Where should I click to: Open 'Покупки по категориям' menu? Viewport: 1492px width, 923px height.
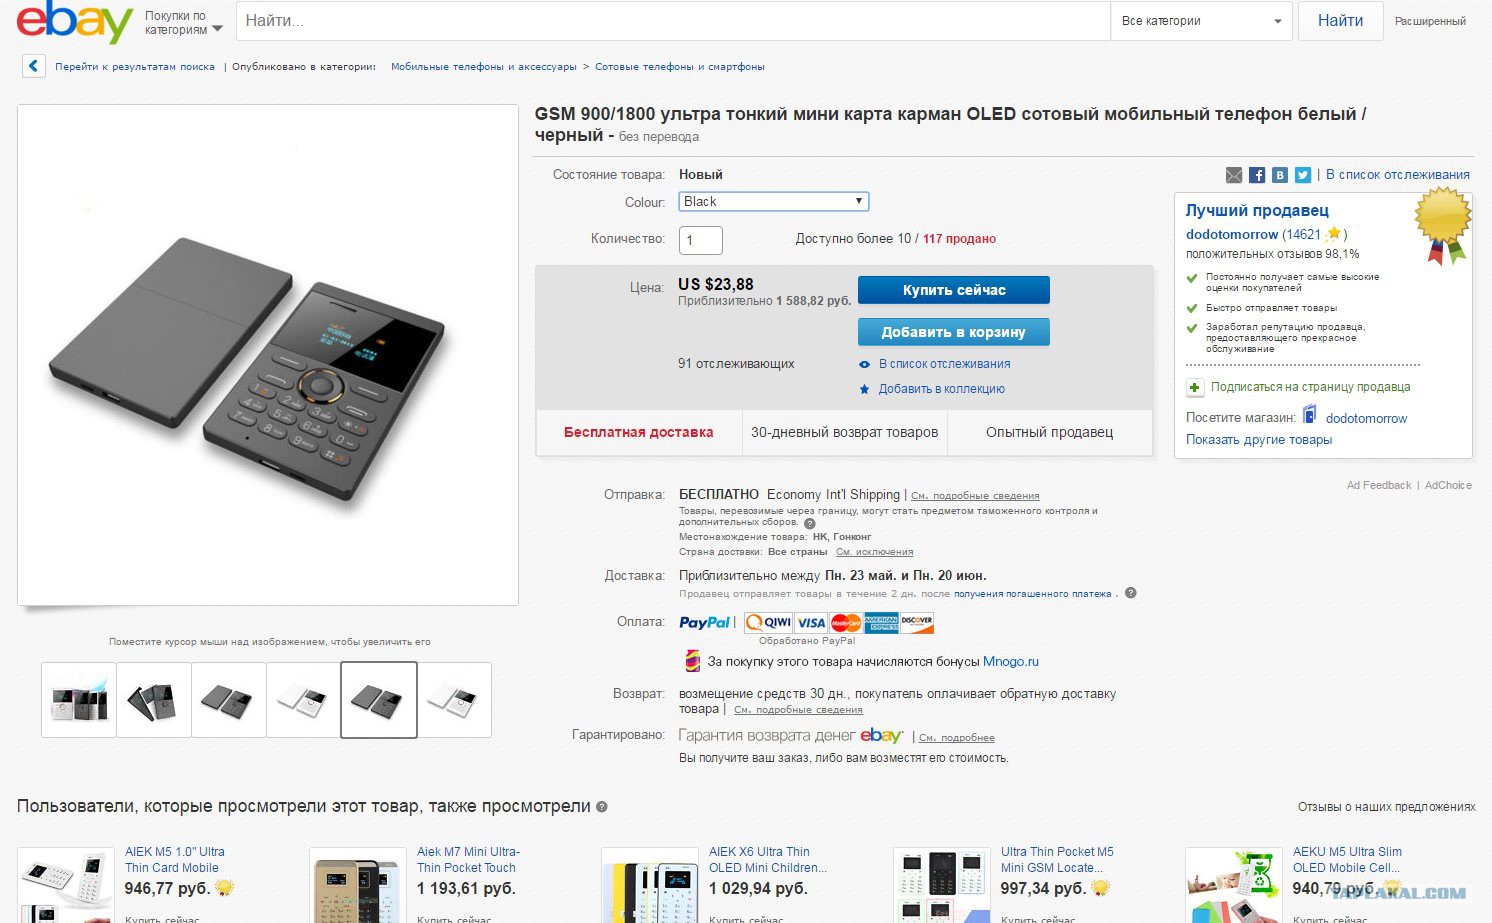coord(183,23)
